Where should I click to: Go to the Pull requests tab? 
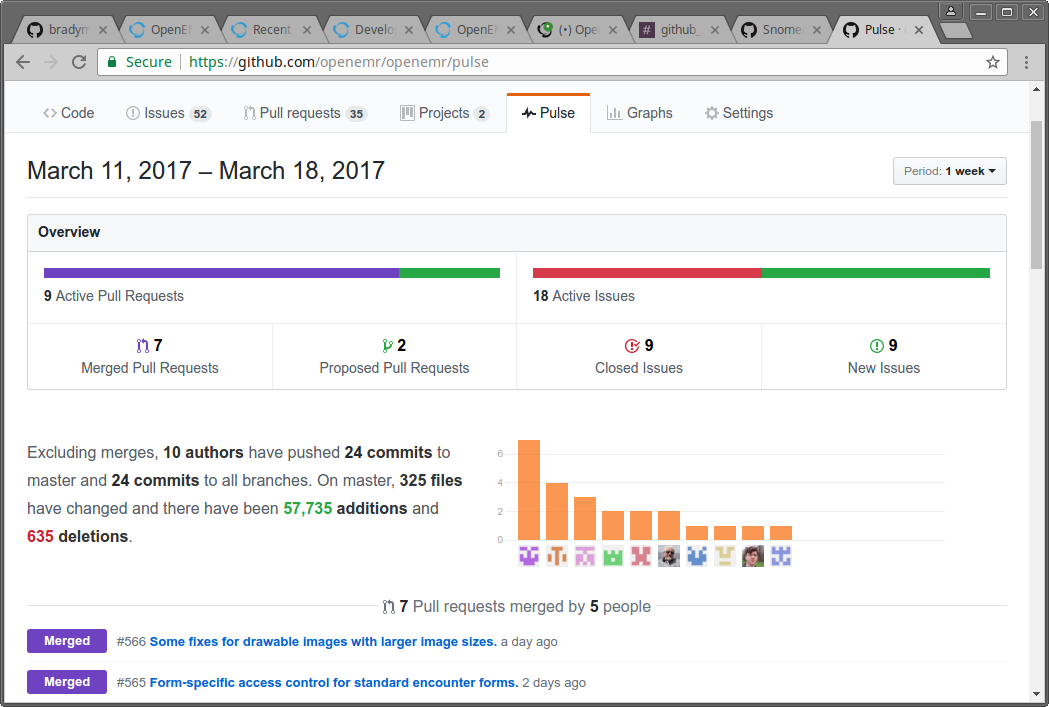[x=305, y=113]
